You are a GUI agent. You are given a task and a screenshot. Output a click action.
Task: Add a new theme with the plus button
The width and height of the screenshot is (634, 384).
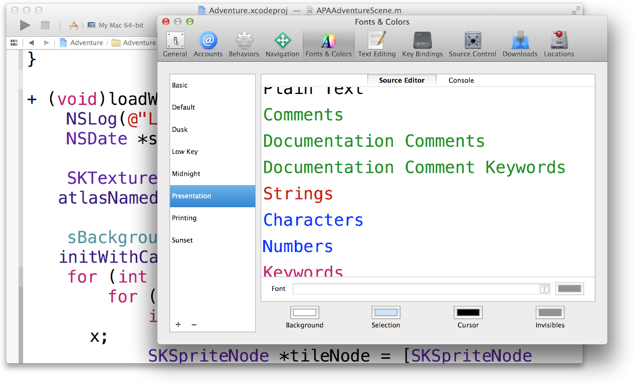[x=178, y=324]
